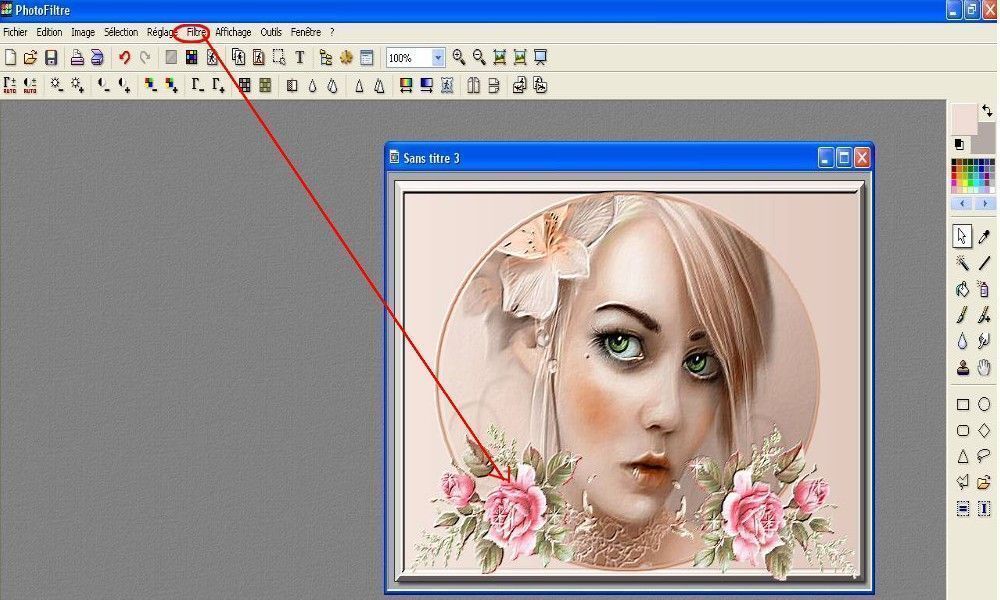Click the scanner import icon
The height and width of the screenshot is (600, 1000).
tap(97, 57)
